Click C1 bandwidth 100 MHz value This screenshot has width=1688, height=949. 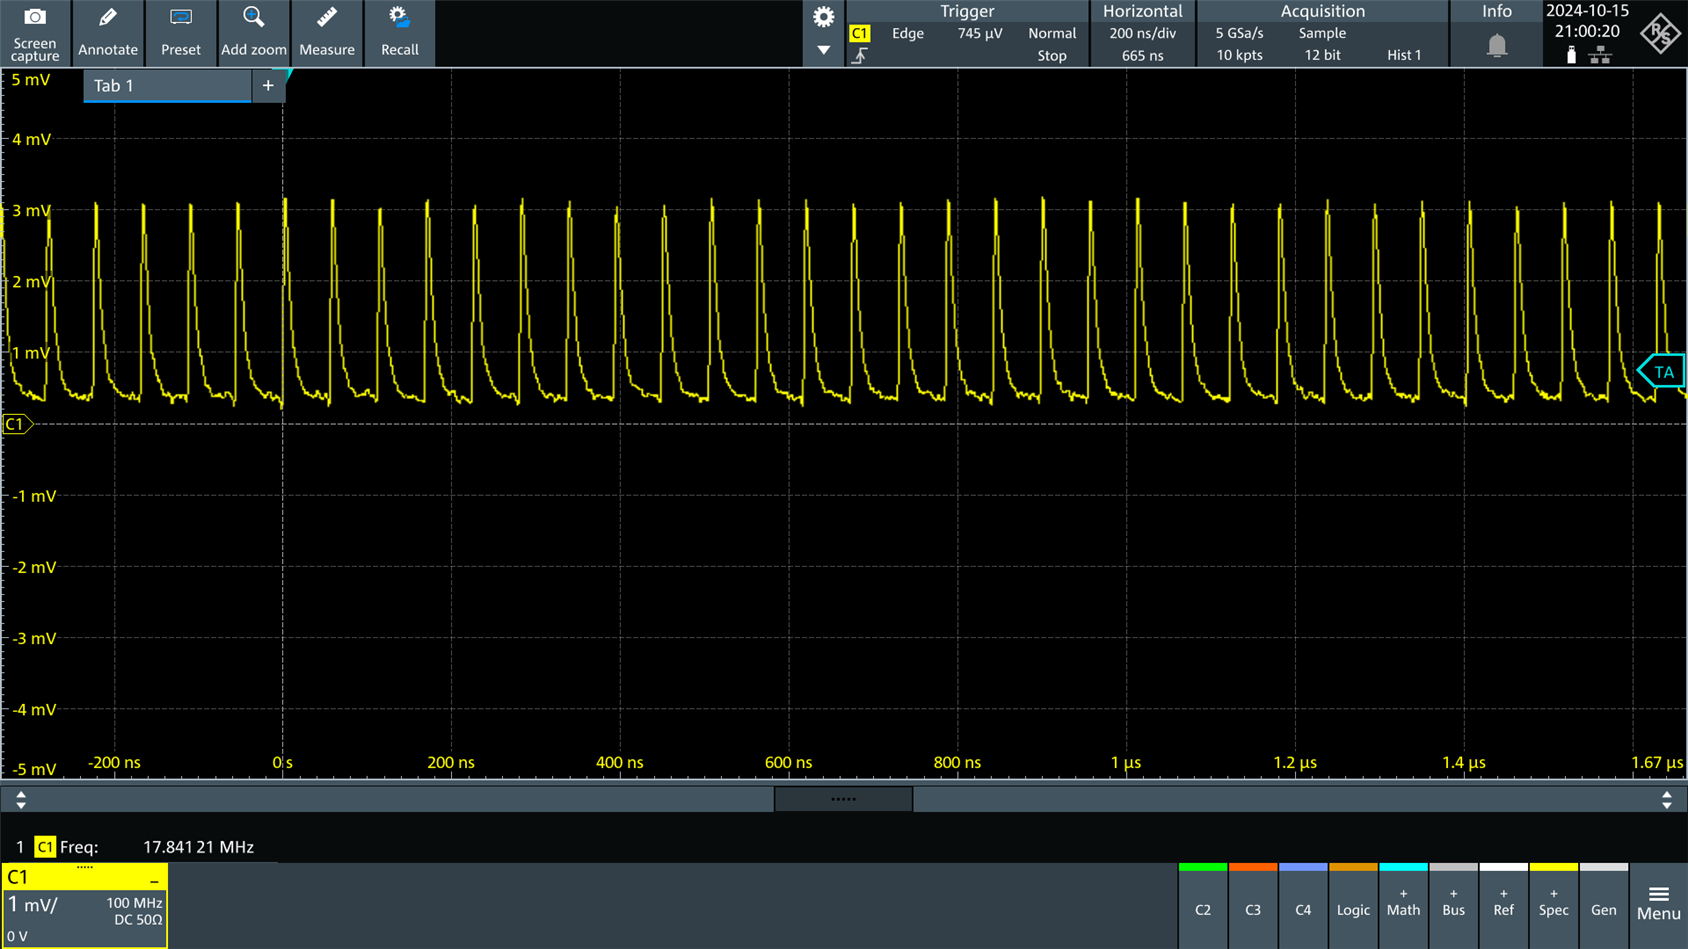tap(134, 903)
